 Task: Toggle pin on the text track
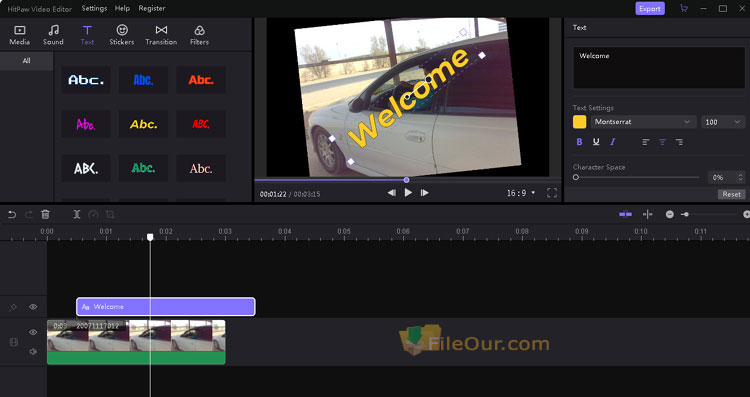coord(13,307)
